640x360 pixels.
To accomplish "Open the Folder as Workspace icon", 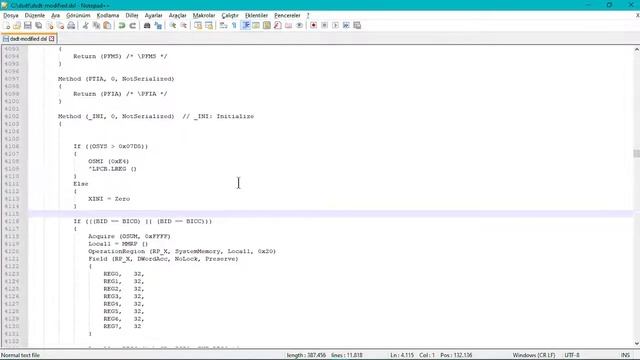I will click(x=289, y=25).
